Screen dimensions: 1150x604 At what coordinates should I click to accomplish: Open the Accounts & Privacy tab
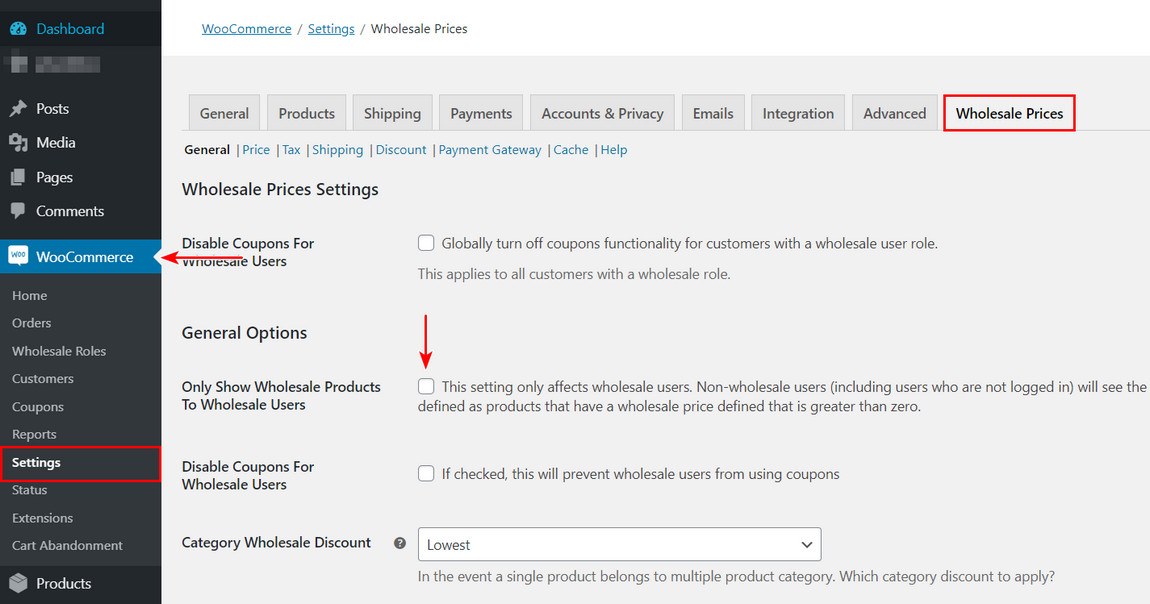[x=602, y=113]
